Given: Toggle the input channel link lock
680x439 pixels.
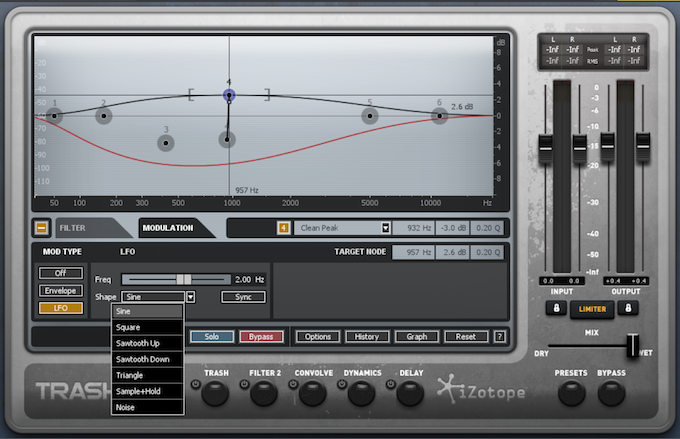Looking at the screenshot, I should pyautogui.click(x=556, y=308).
